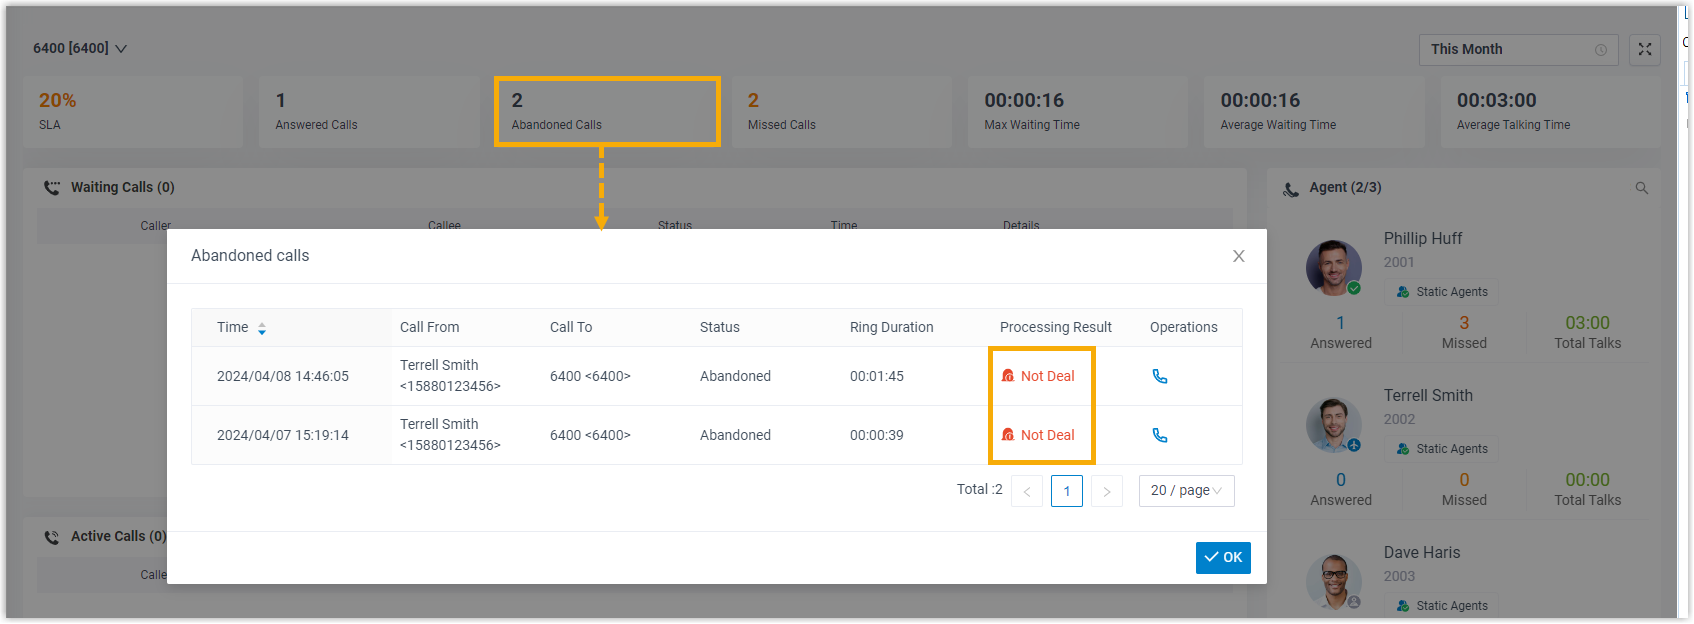Search agents using the magnifier icon
This screenshot has width=1694, height=624.
click(x=1641, y=188)
